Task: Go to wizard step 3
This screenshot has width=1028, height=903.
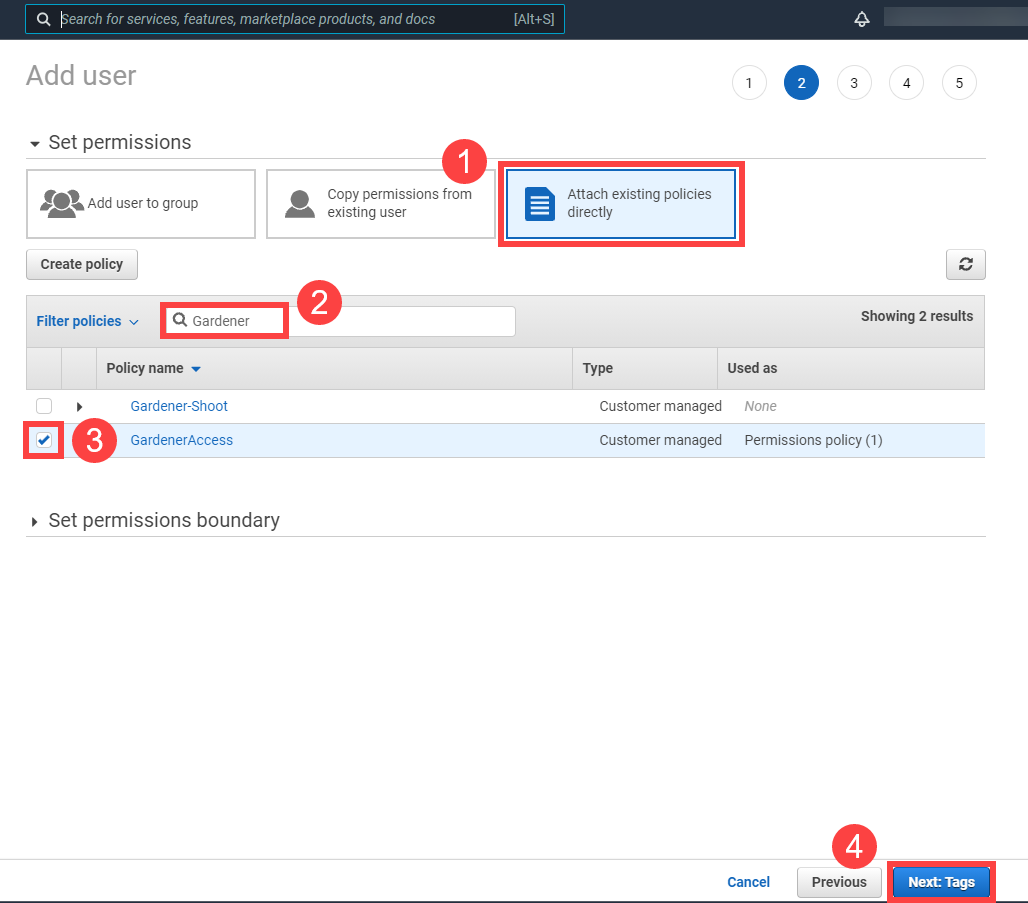Action: click(853, 83)
